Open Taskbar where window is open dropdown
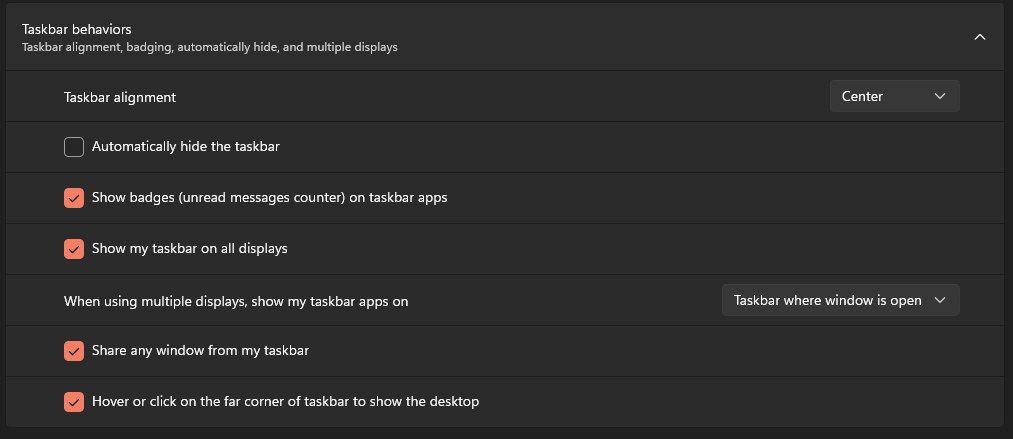The width and height of the screenshot is (1013, 439). [841, 300]
